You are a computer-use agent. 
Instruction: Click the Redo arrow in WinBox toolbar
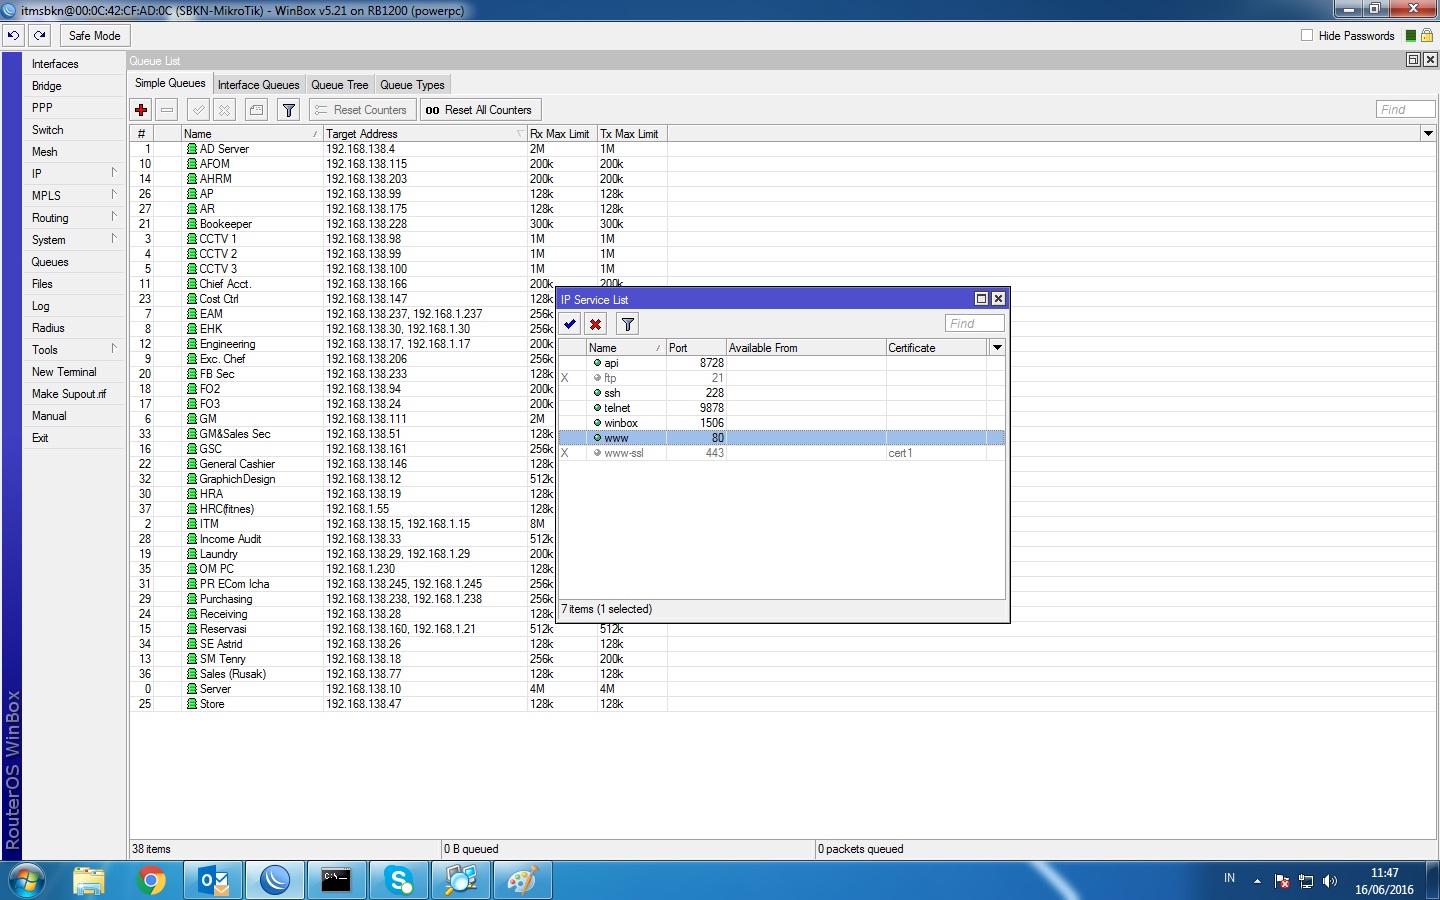[40, 35]
